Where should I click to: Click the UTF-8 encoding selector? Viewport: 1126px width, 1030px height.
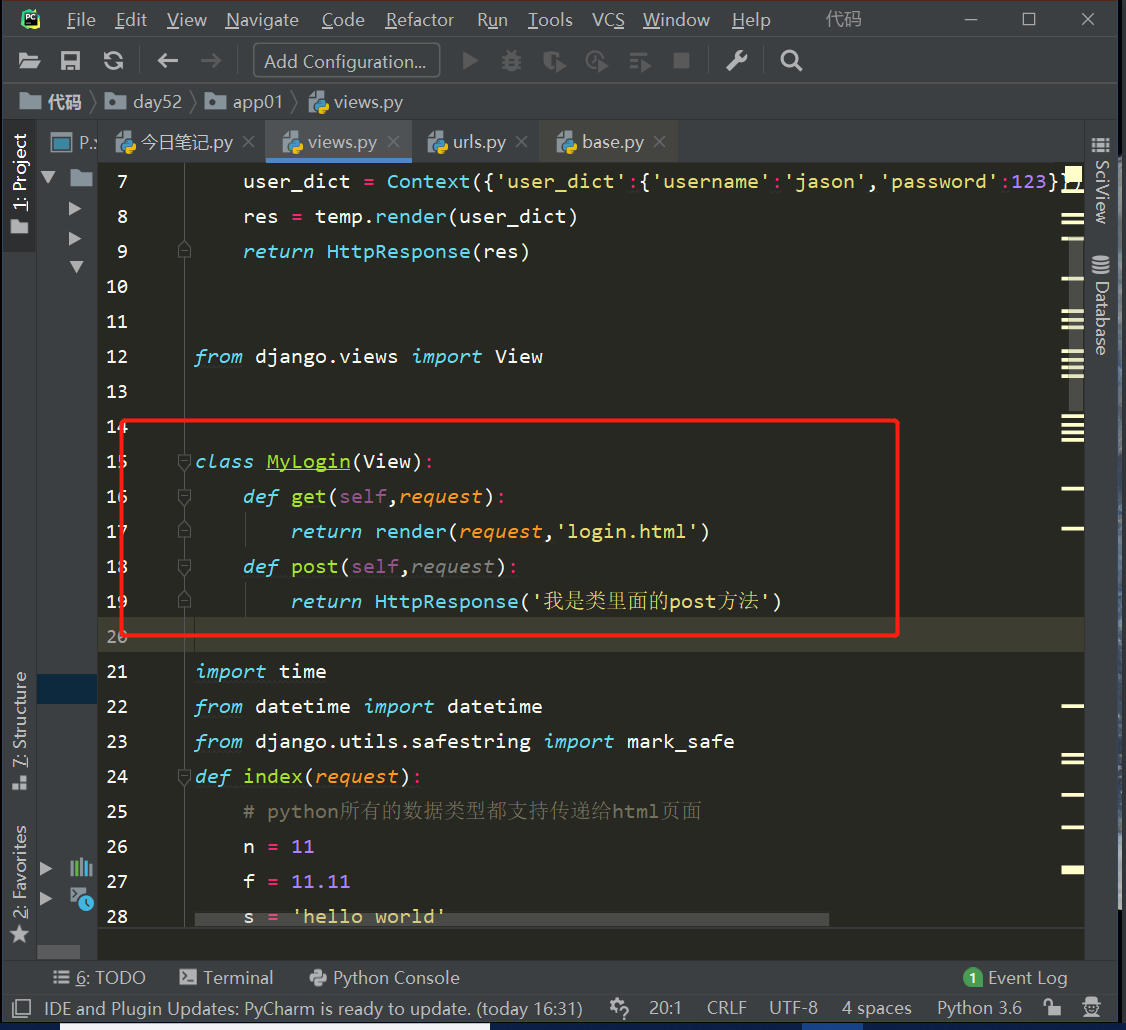tap(793, 1008)
